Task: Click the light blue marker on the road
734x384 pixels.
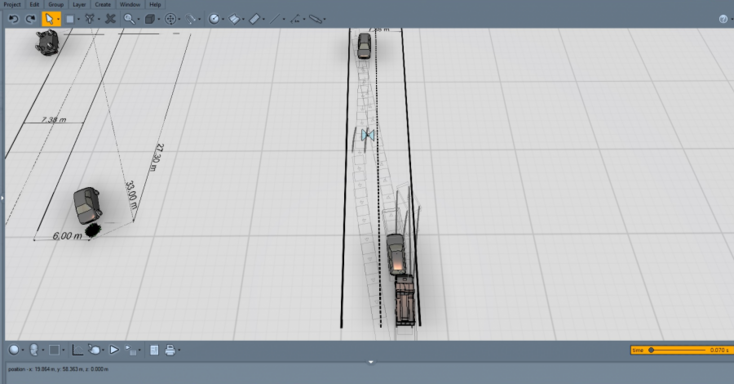Action: [368, 135]
